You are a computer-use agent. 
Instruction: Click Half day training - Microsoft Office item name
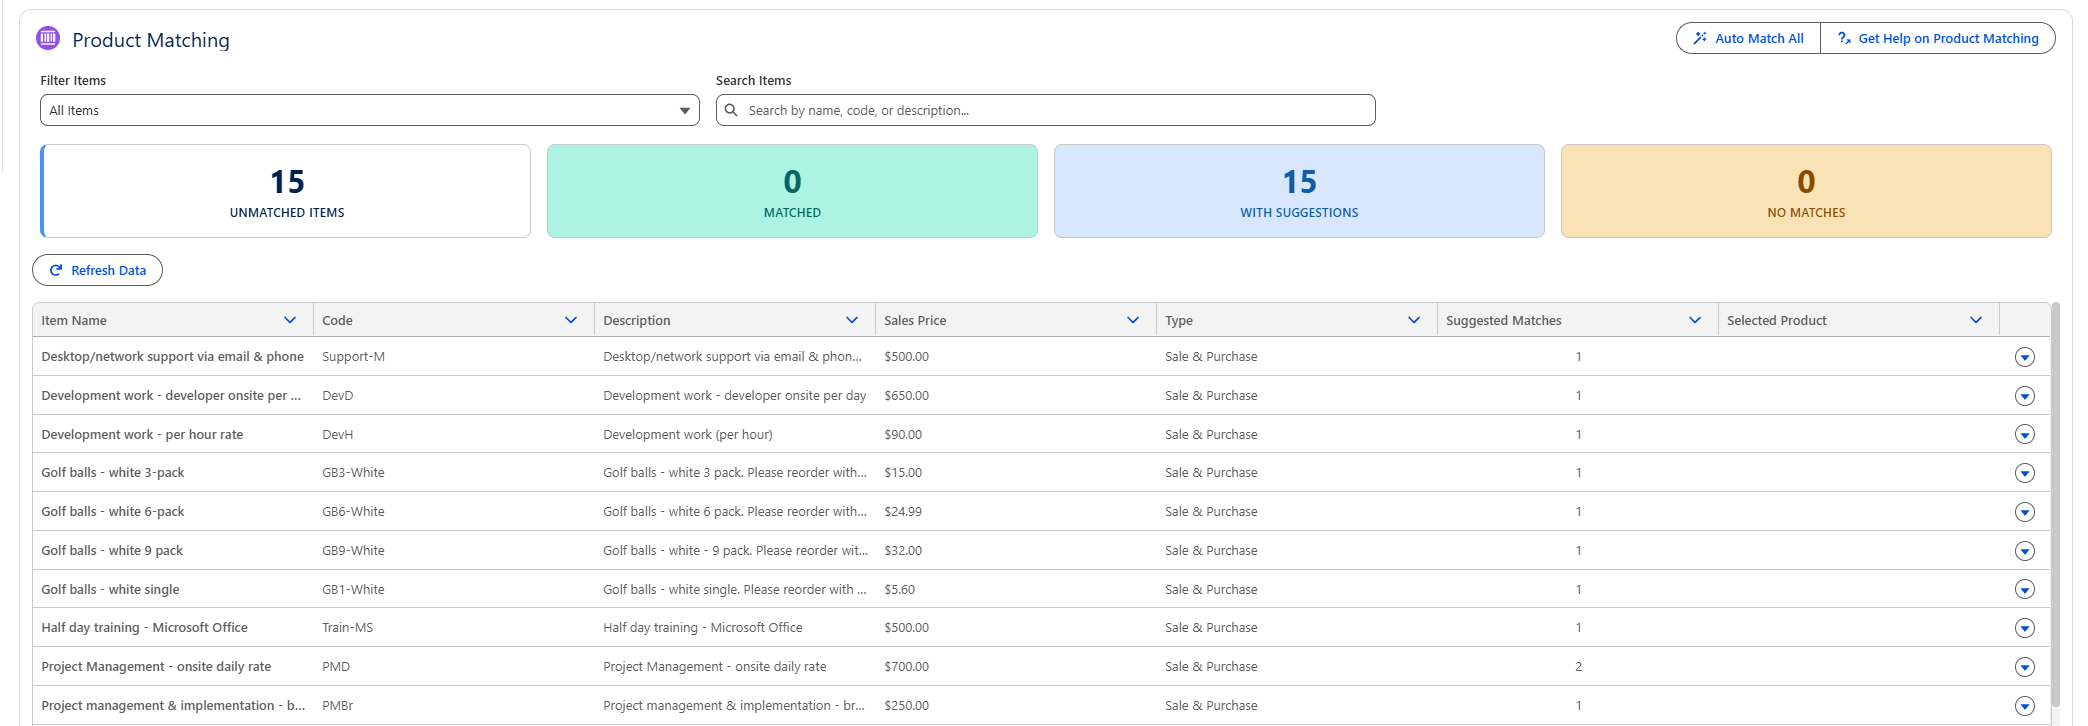144,627
